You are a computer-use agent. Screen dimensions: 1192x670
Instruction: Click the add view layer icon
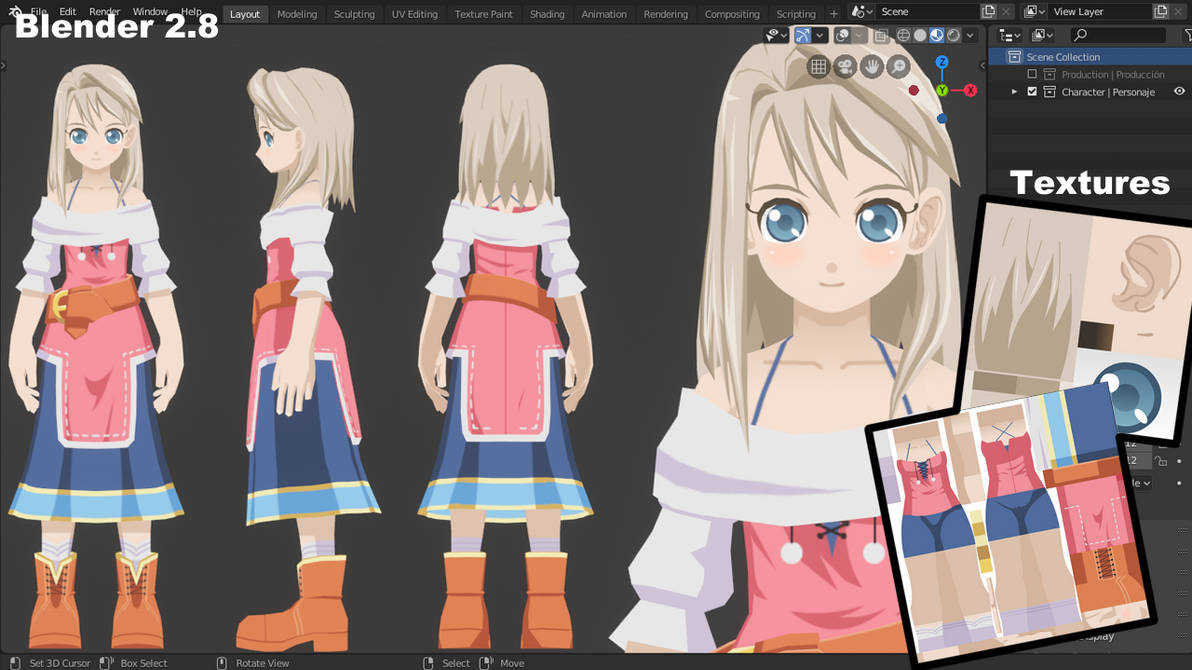coord(1161,11)
